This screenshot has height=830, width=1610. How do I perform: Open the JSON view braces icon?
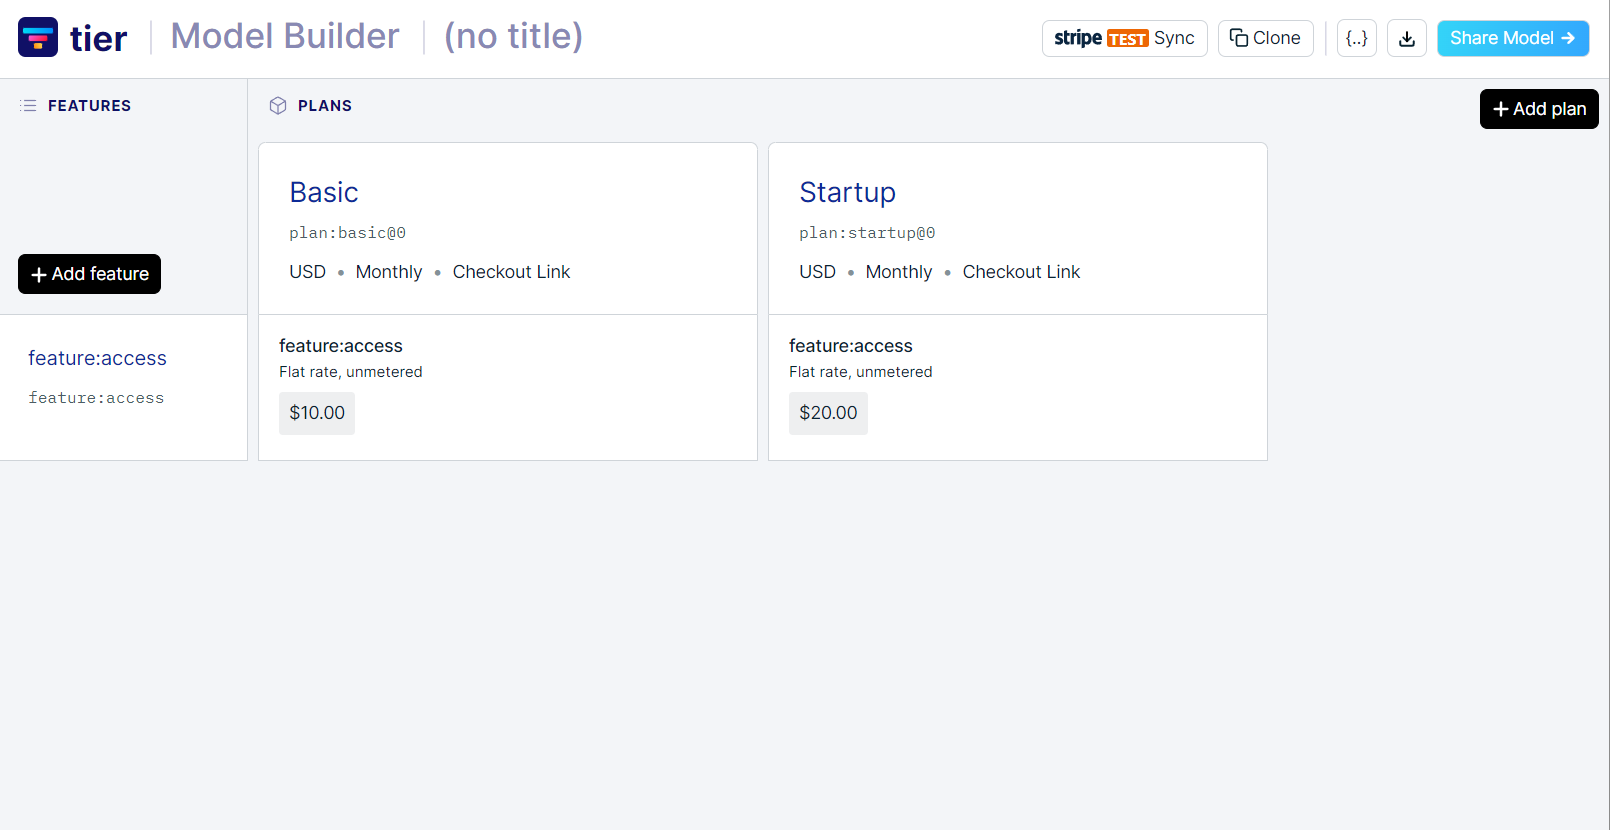tap(1357, 38)
